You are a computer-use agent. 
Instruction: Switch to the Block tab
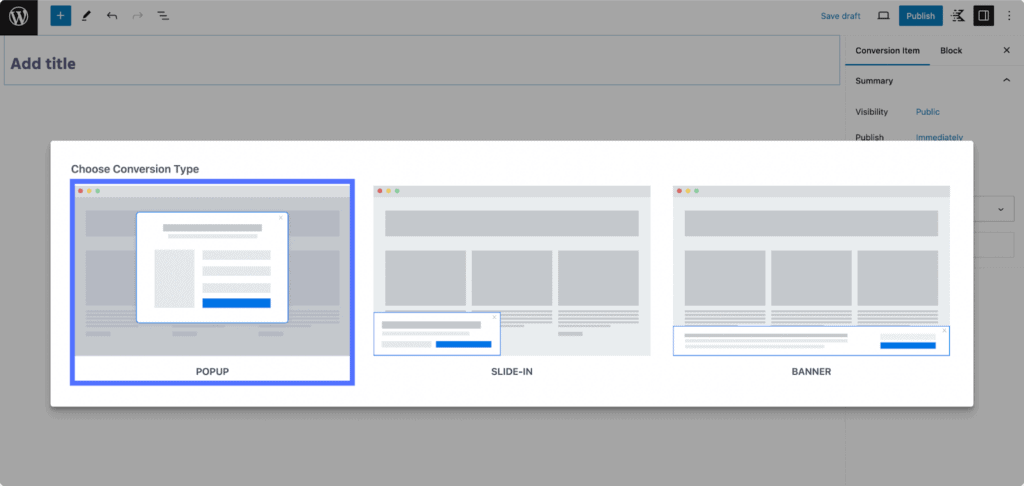pyautogui.click(x=951, y=50)
